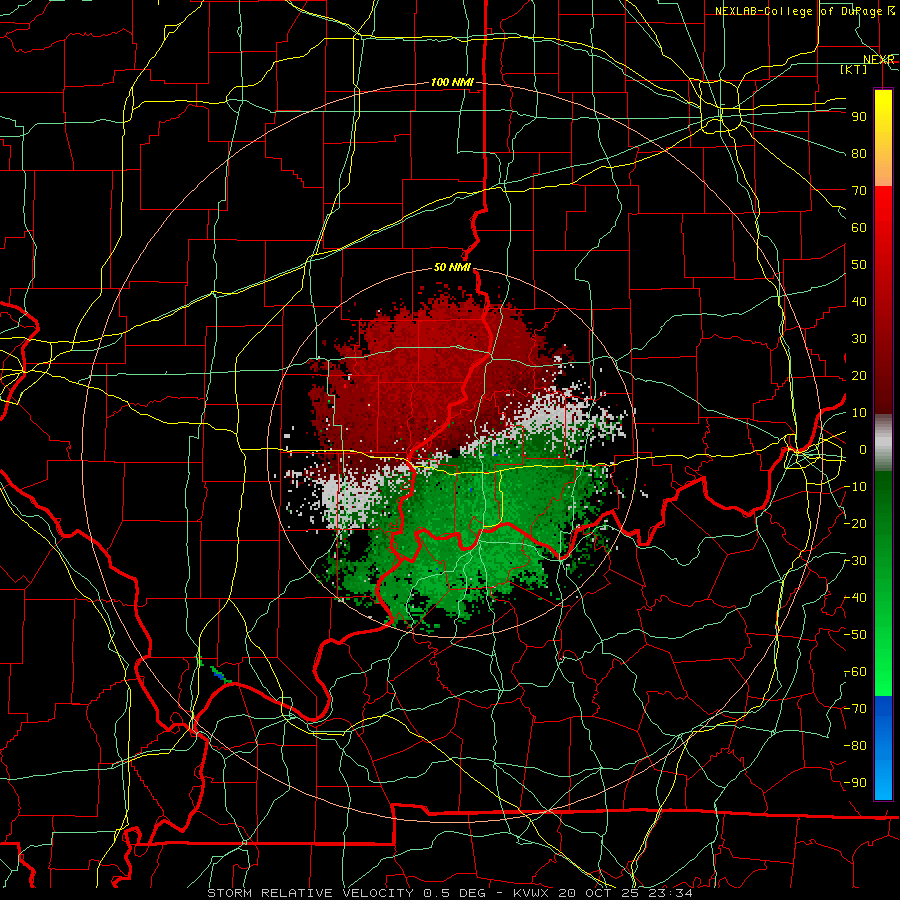Image resolution: width=900 pixels, height=900 pixels.
Task: Click the positive 90 scale label
Action: coord(859,117)
